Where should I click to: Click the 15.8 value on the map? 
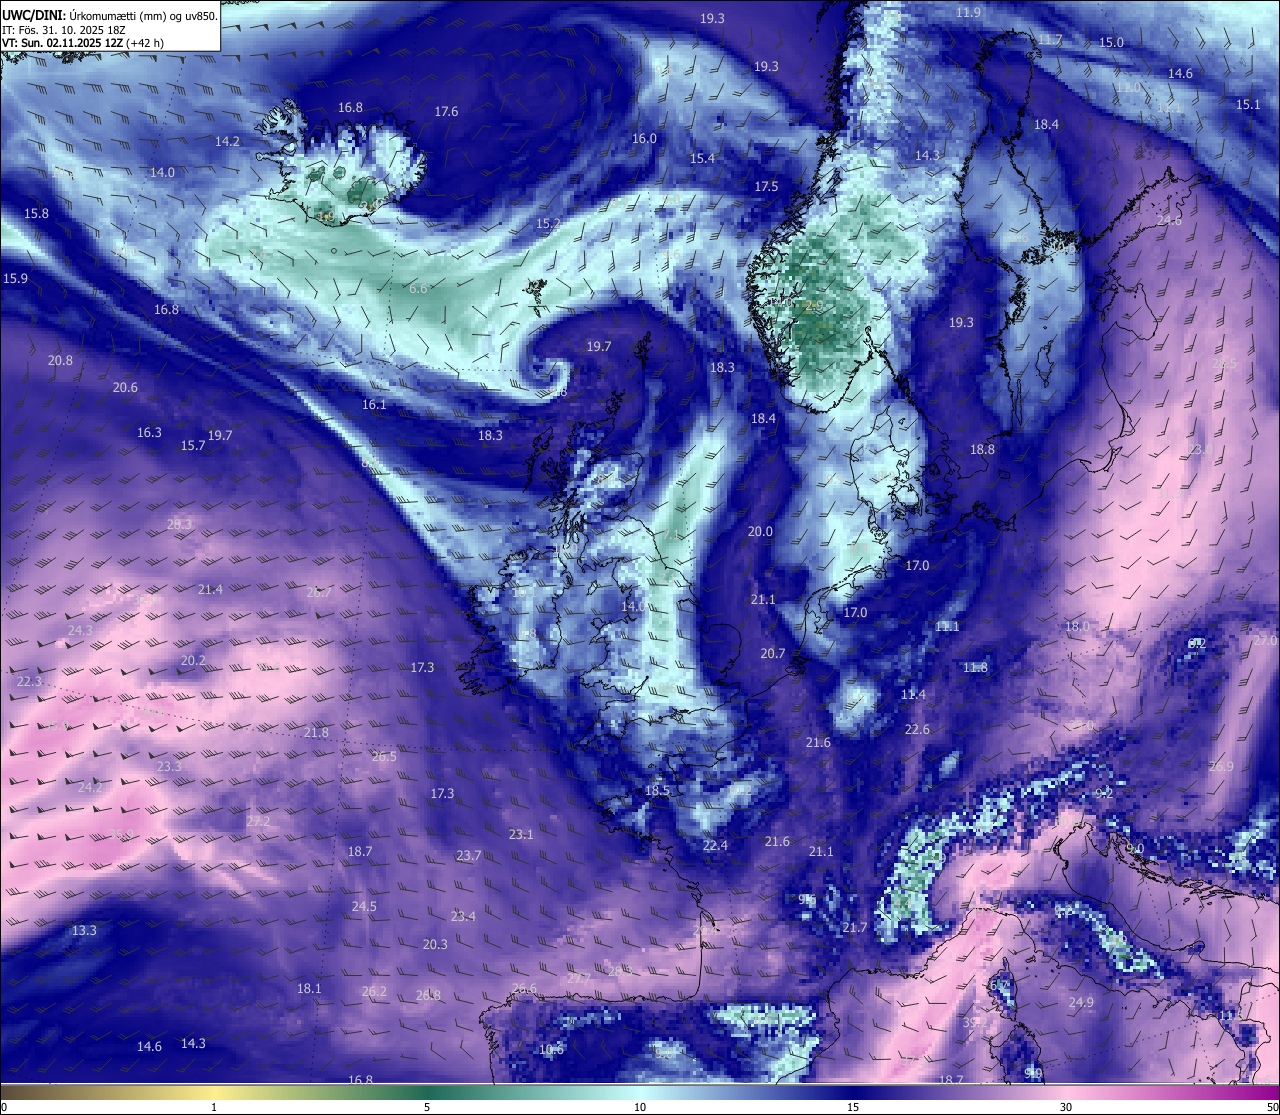point(36,213)
